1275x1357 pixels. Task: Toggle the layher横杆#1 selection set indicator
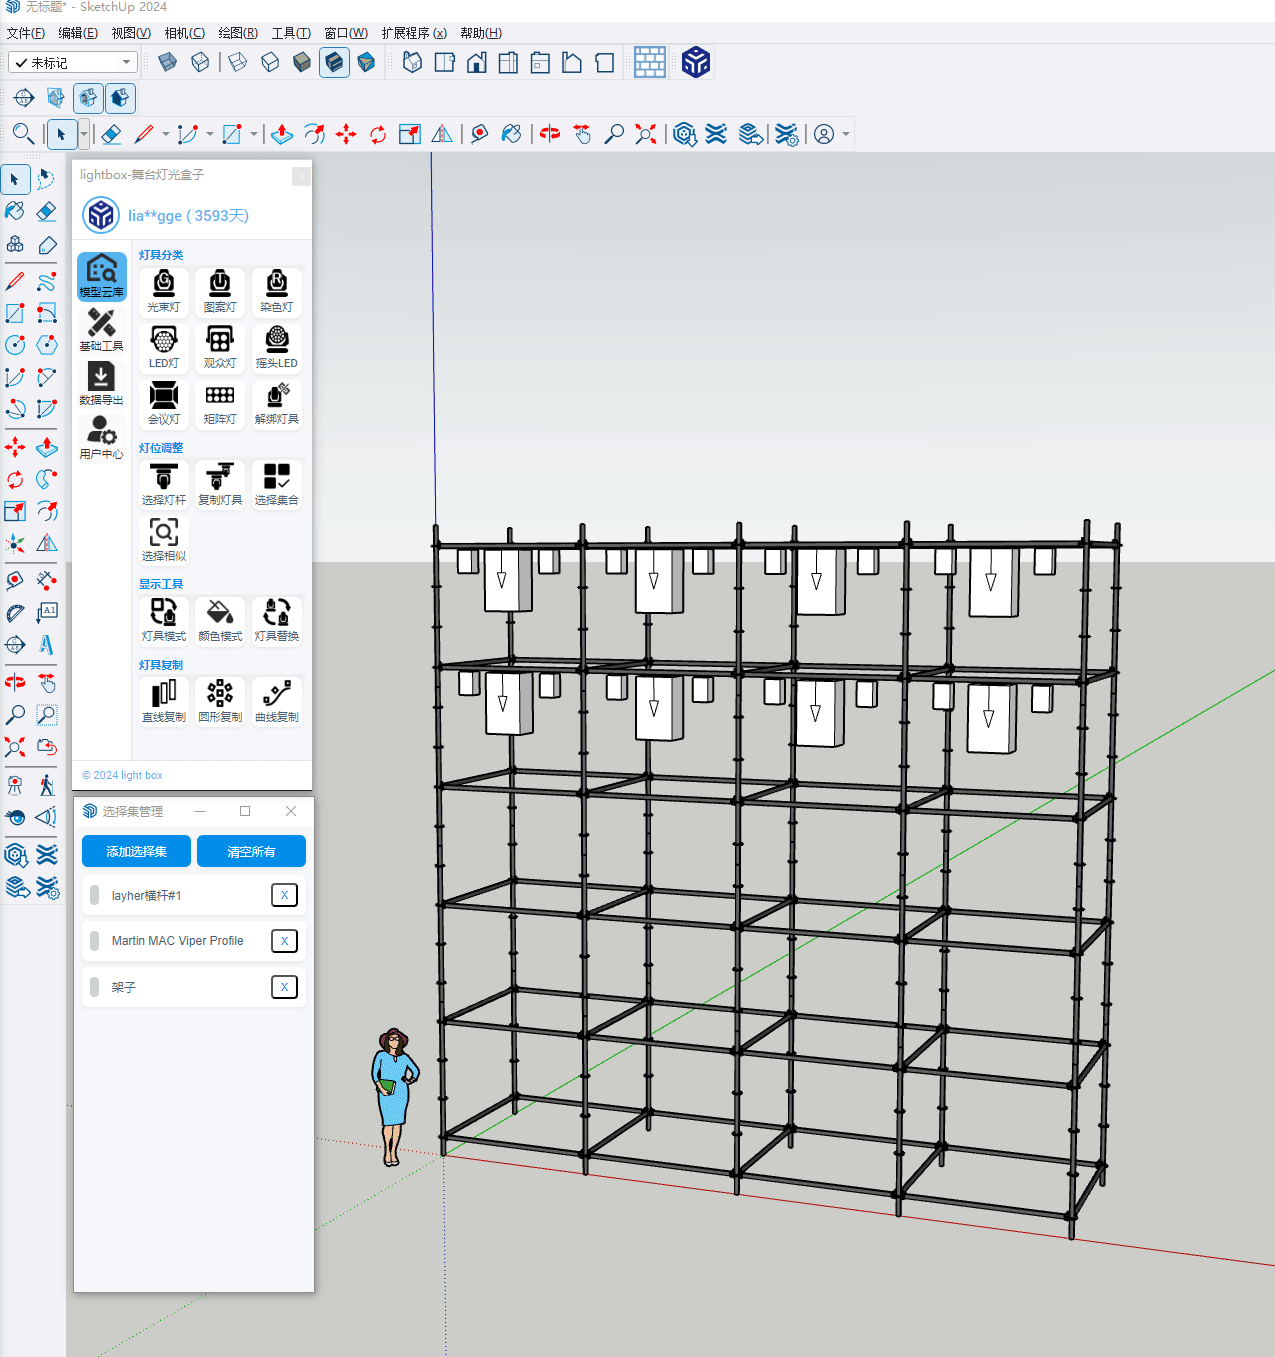[x=94, y=895]
